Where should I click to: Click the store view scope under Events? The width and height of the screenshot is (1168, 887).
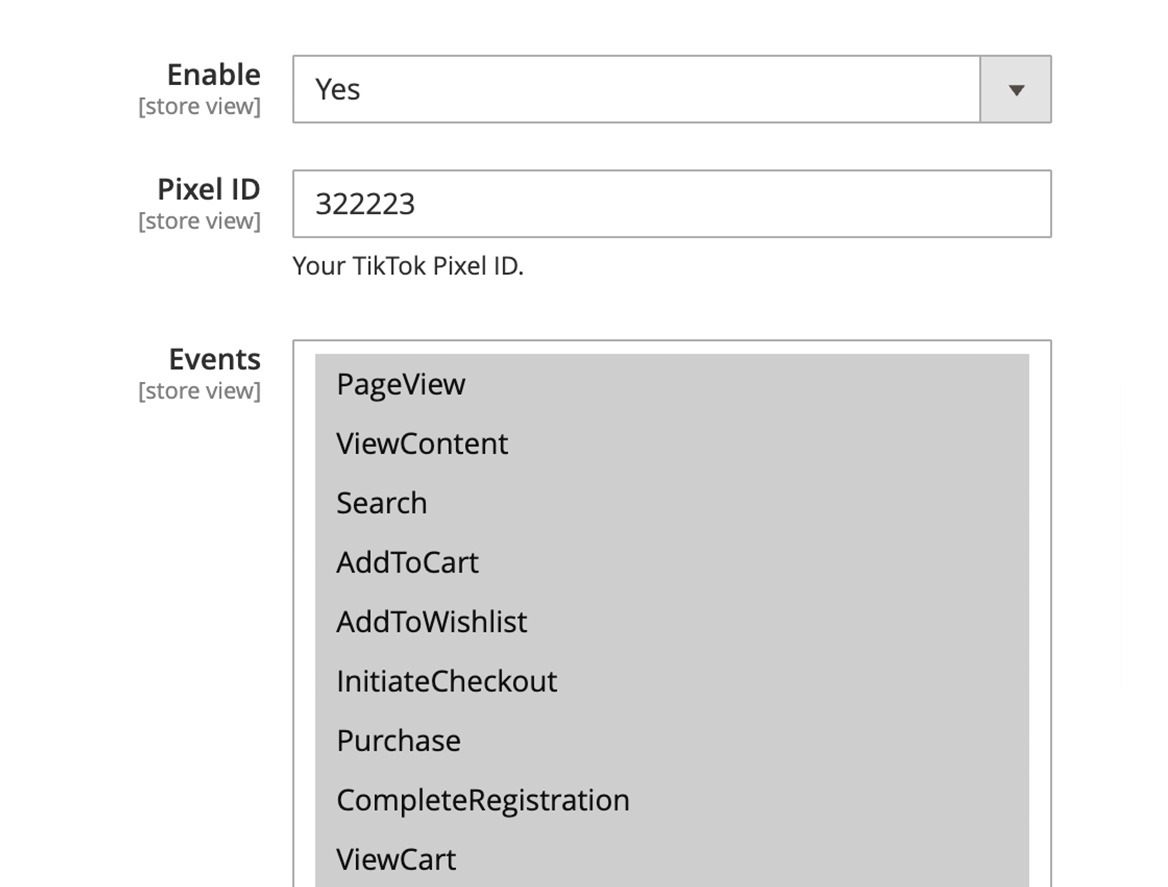pos(199,391)
